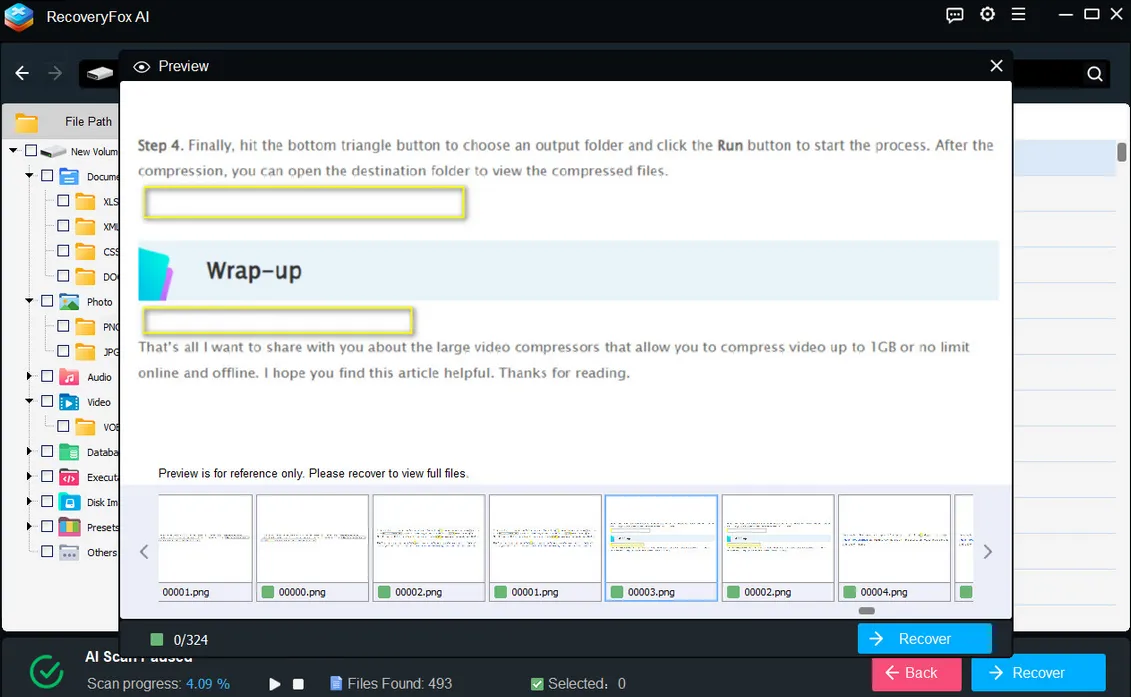
Task: Go back with the left arrow icon
Action: point(22,73)
